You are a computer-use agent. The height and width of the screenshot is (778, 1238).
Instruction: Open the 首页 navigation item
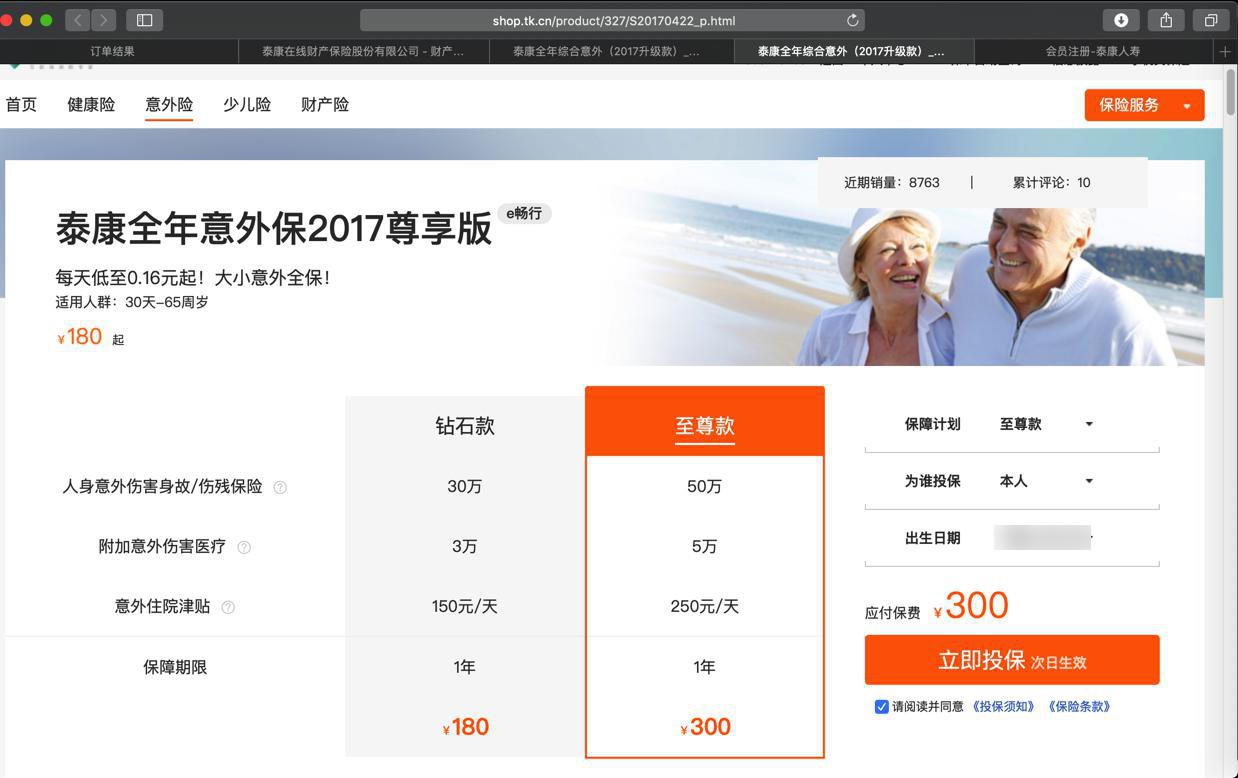point(21,105)
